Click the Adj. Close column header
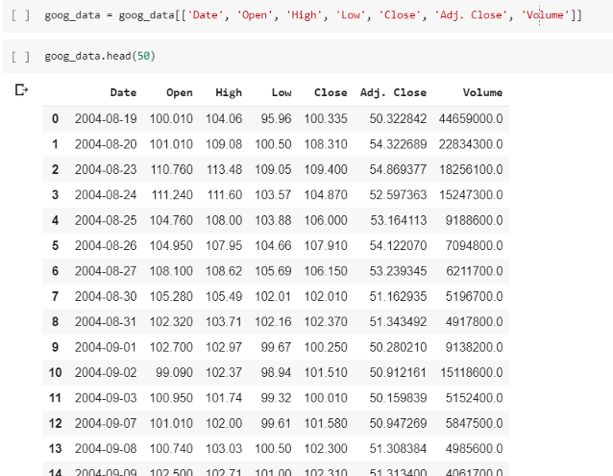The width and height of the screenshot is (613, 476). point(393,93)
